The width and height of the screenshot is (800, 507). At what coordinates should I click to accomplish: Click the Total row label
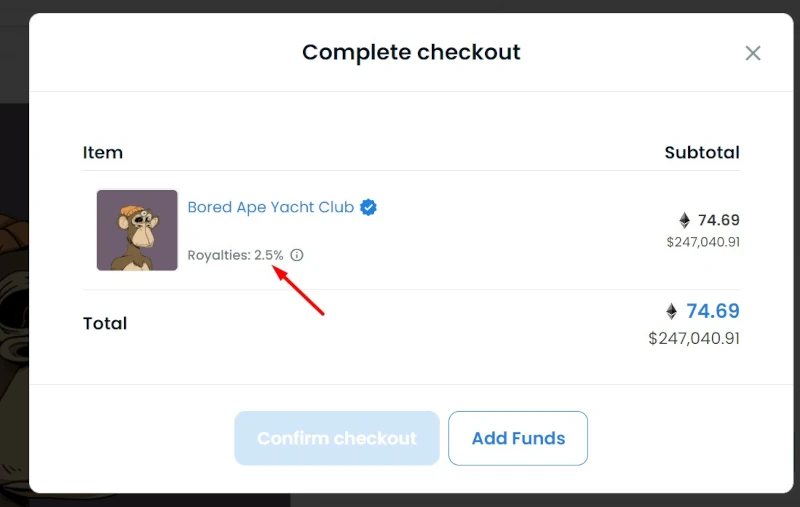click(105, 323)
